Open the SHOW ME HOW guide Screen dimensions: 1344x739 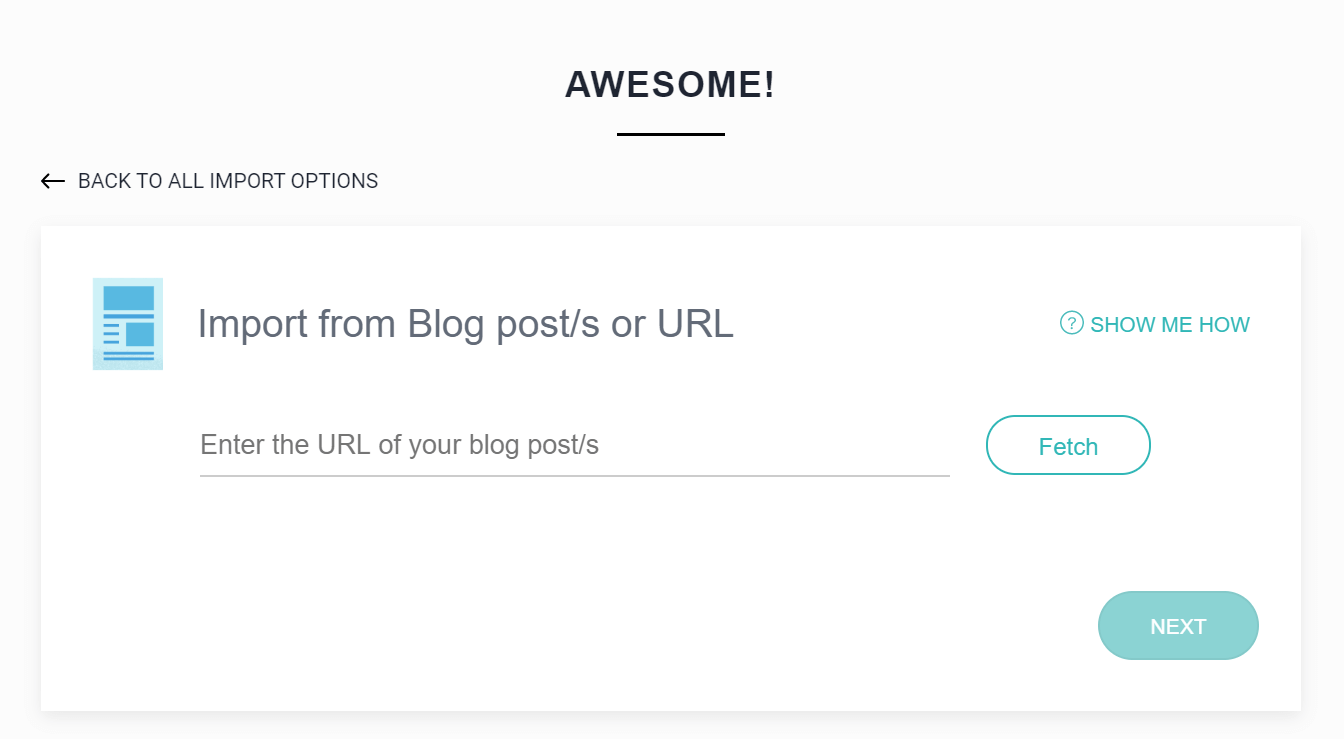coord(1155,324)
